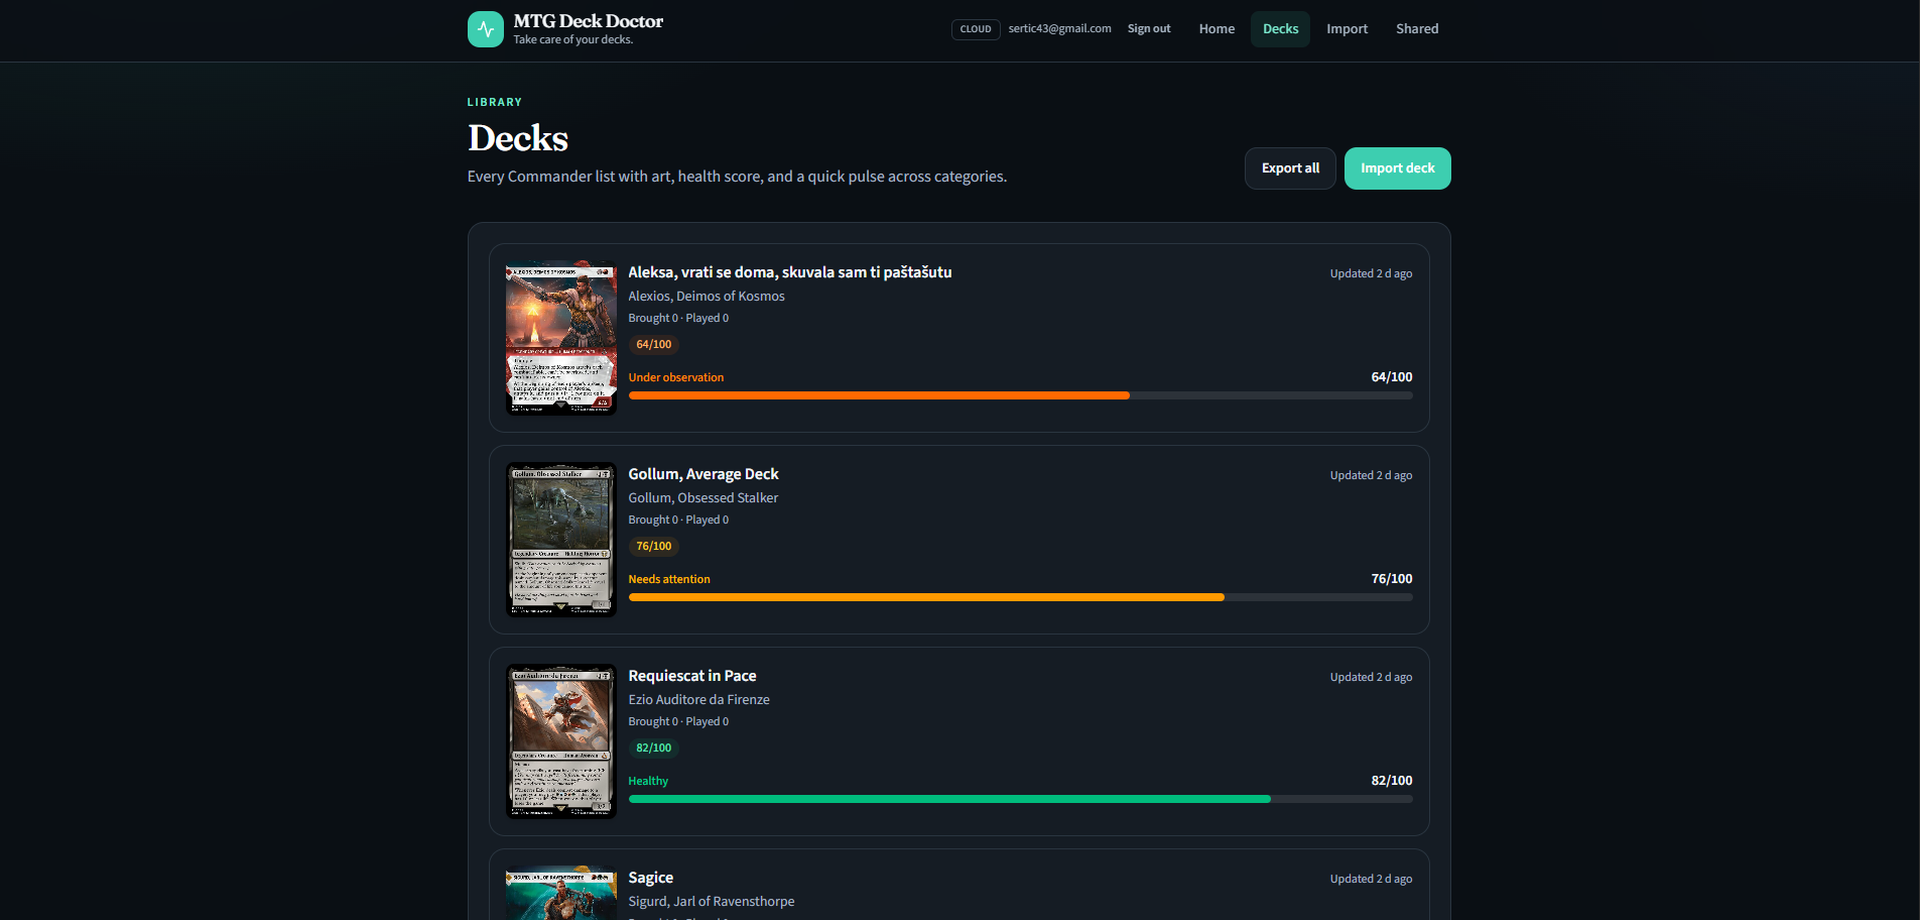The image size is (1920, 920).
Task: Go to the Import nav tab
Action: coord(1347,29)
